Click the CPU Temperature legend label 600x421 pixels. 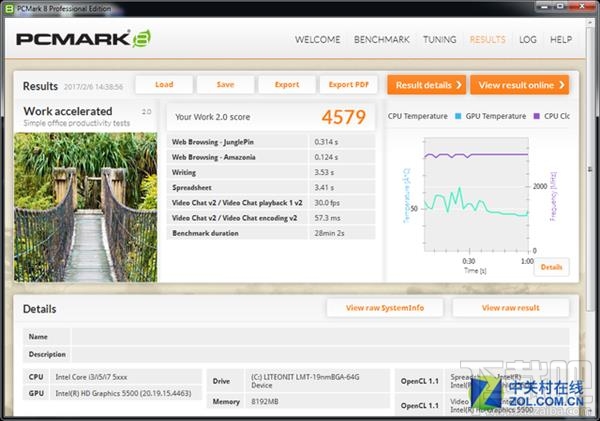[417, 116]
